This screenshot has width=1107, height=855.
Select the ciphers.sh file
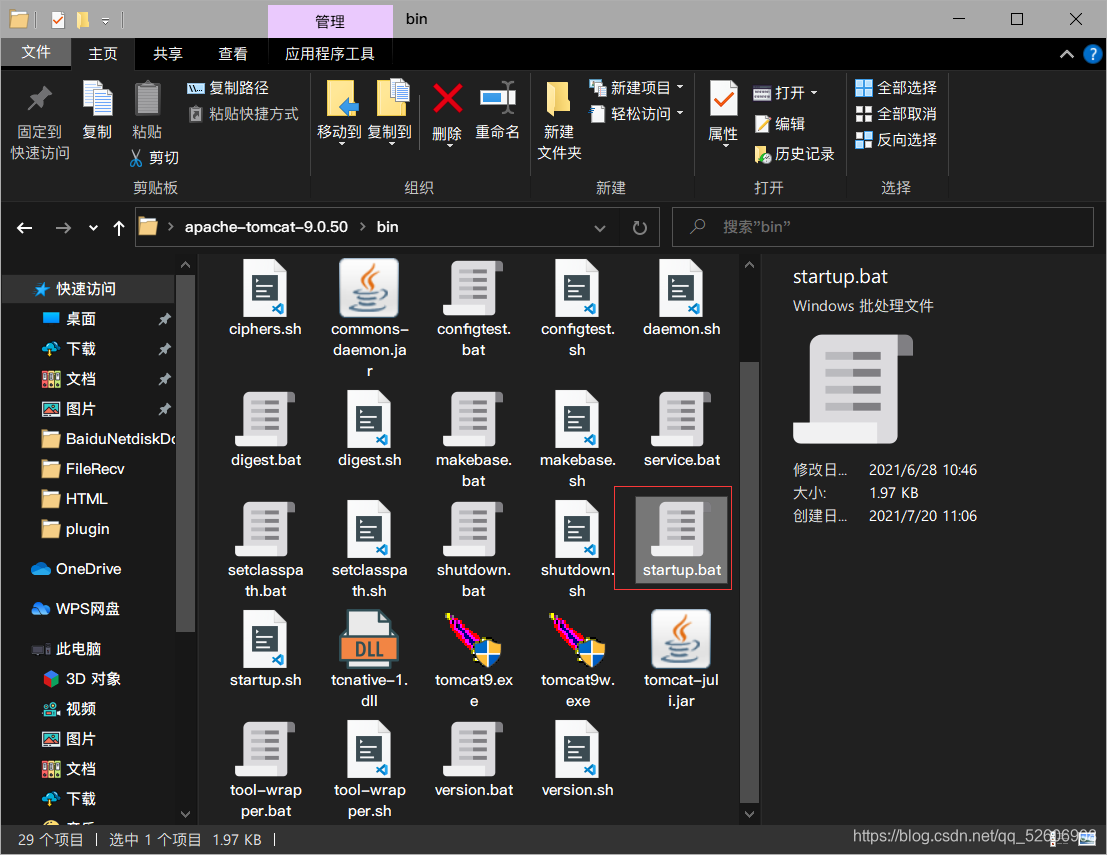pos(265,298)
